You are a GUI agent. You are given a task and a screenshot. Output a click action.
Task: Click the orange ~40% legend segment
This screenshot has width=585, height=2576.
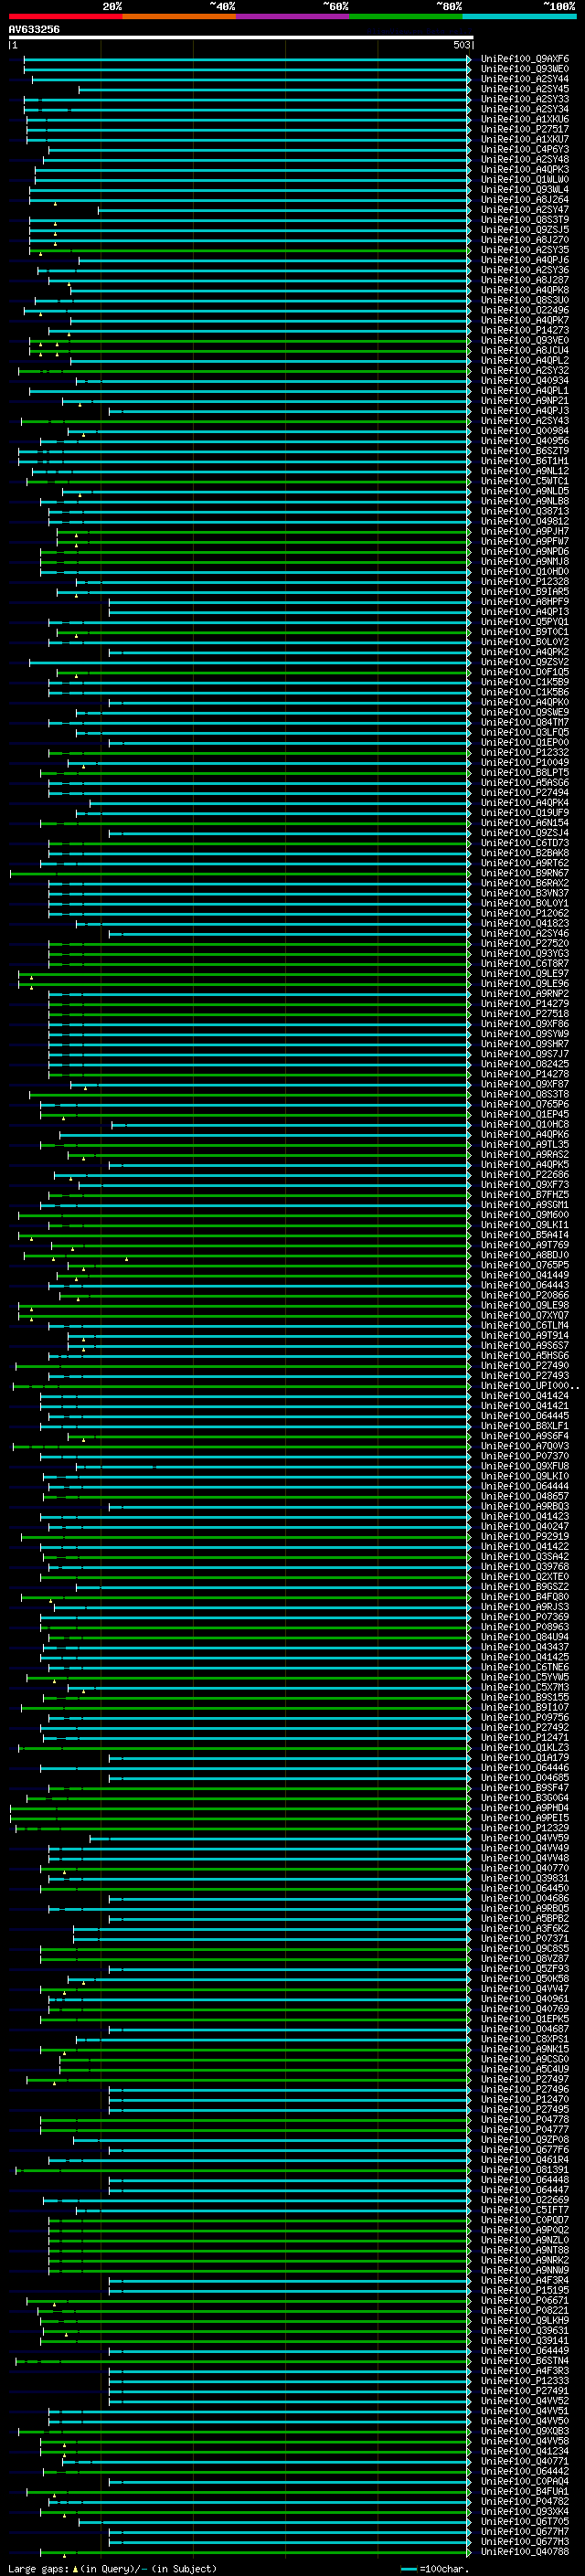(179, 16)
